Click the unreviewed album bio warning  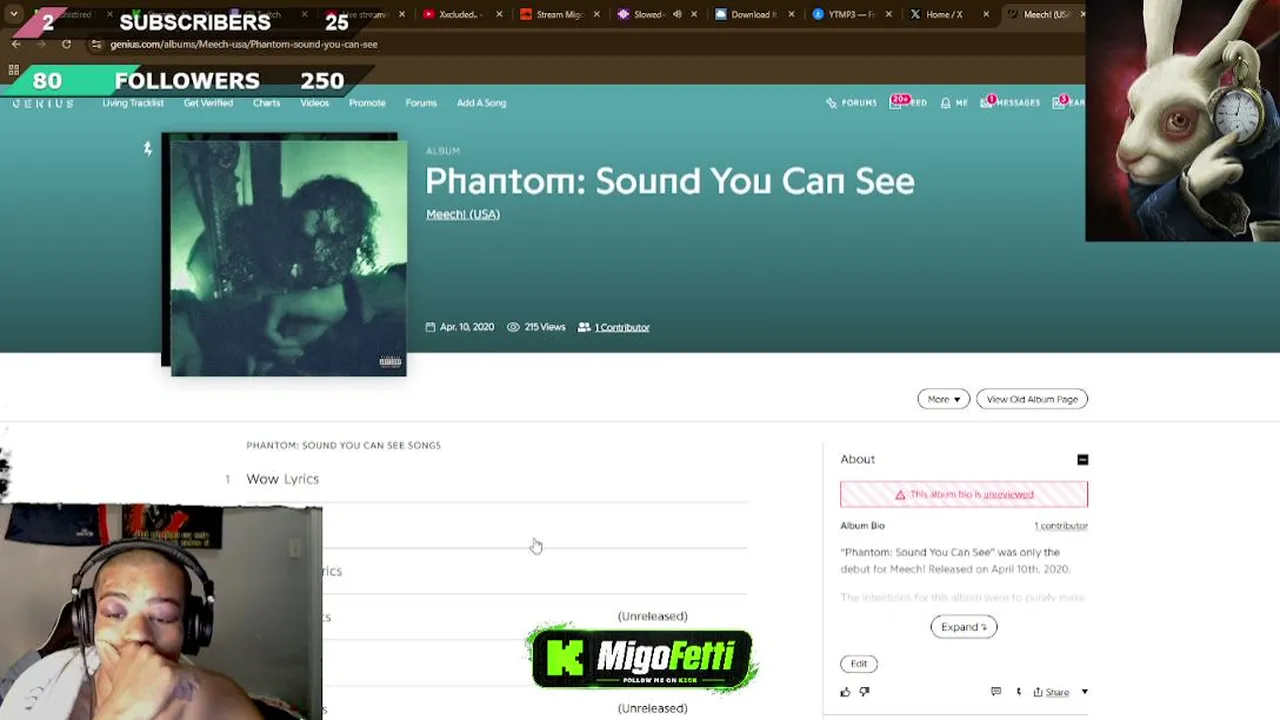tap(964, 494)
